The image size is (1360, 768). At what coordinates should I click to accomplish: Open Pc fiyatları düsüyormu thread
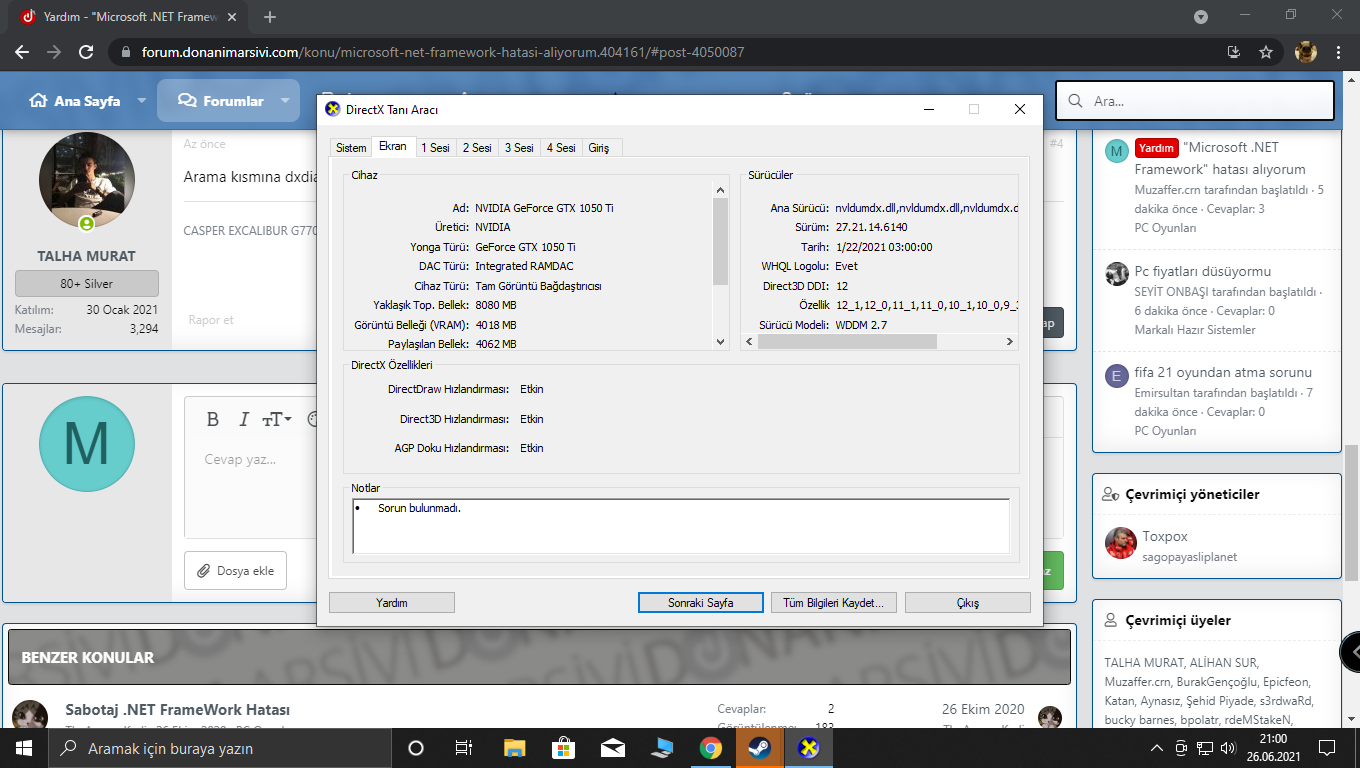(1203, 271)
